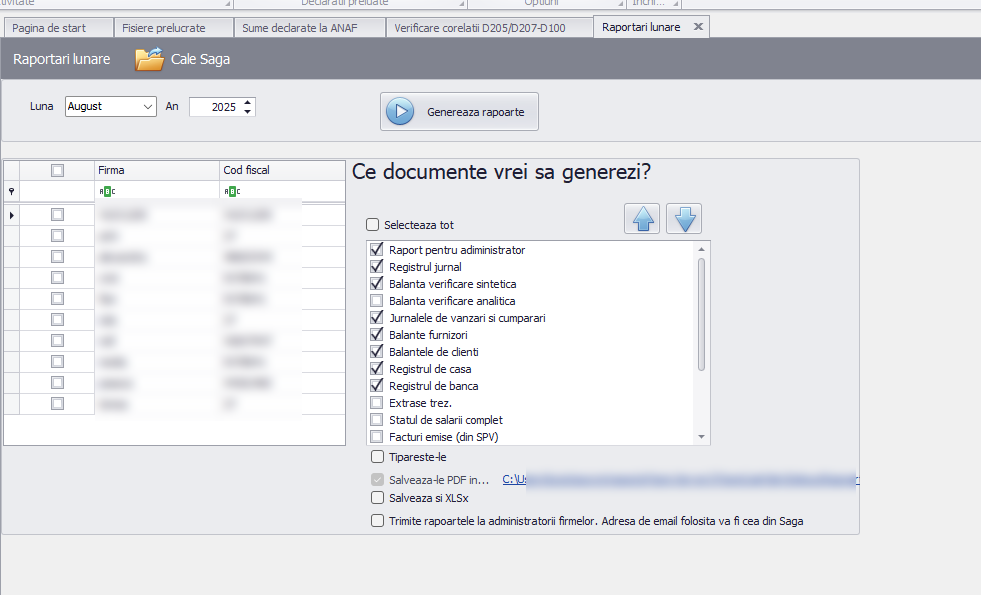This screenshot has width=981, height=595.
Task: Enable the Selecteaza tot checkbox
Action: 373,225
